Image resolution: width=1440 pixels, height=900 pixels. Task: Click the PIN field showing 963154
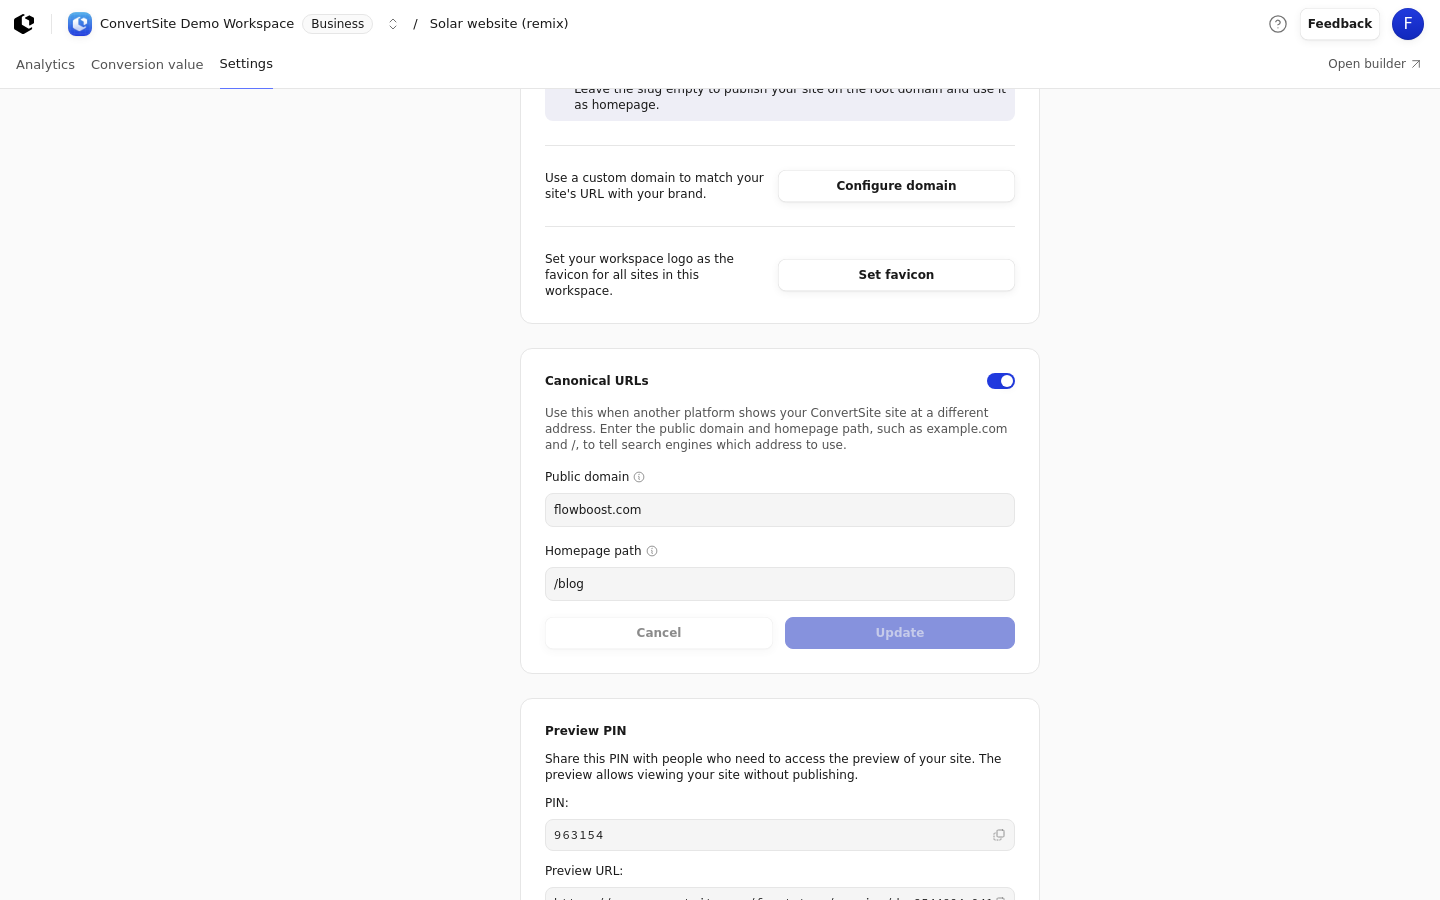pos(780,835)
